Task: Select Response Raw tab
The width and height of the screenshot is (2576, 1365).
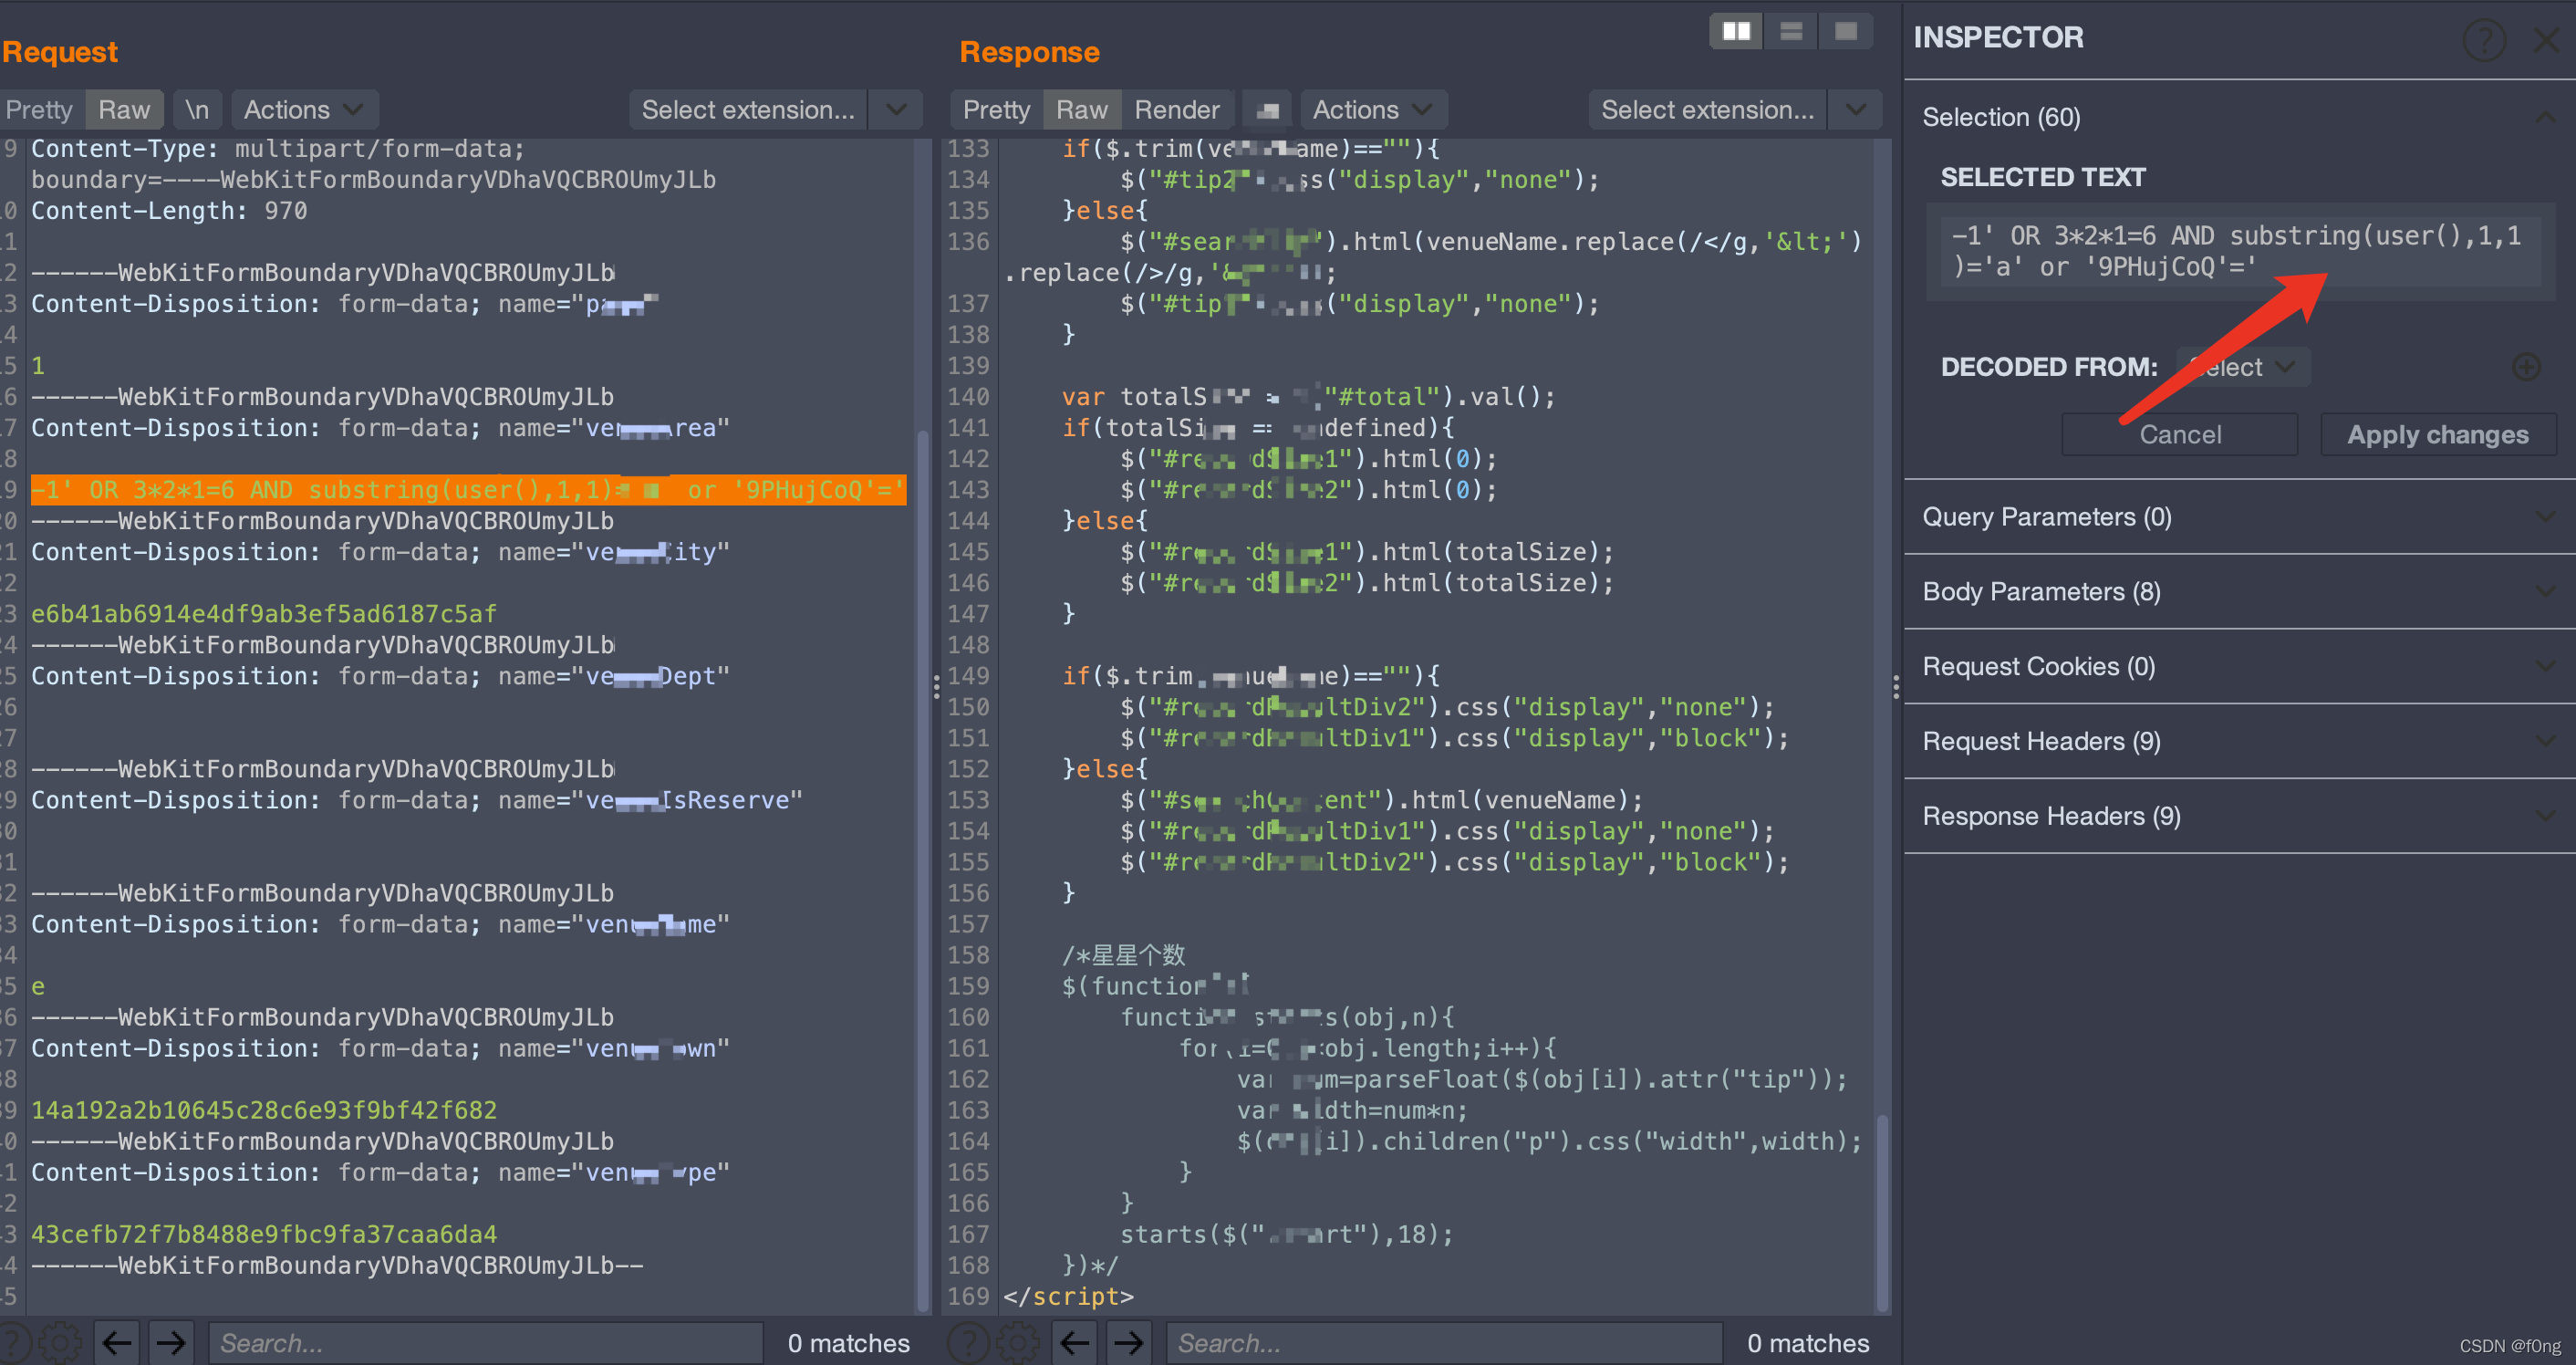Action: pyautogui.click(x=1081, y=110)
